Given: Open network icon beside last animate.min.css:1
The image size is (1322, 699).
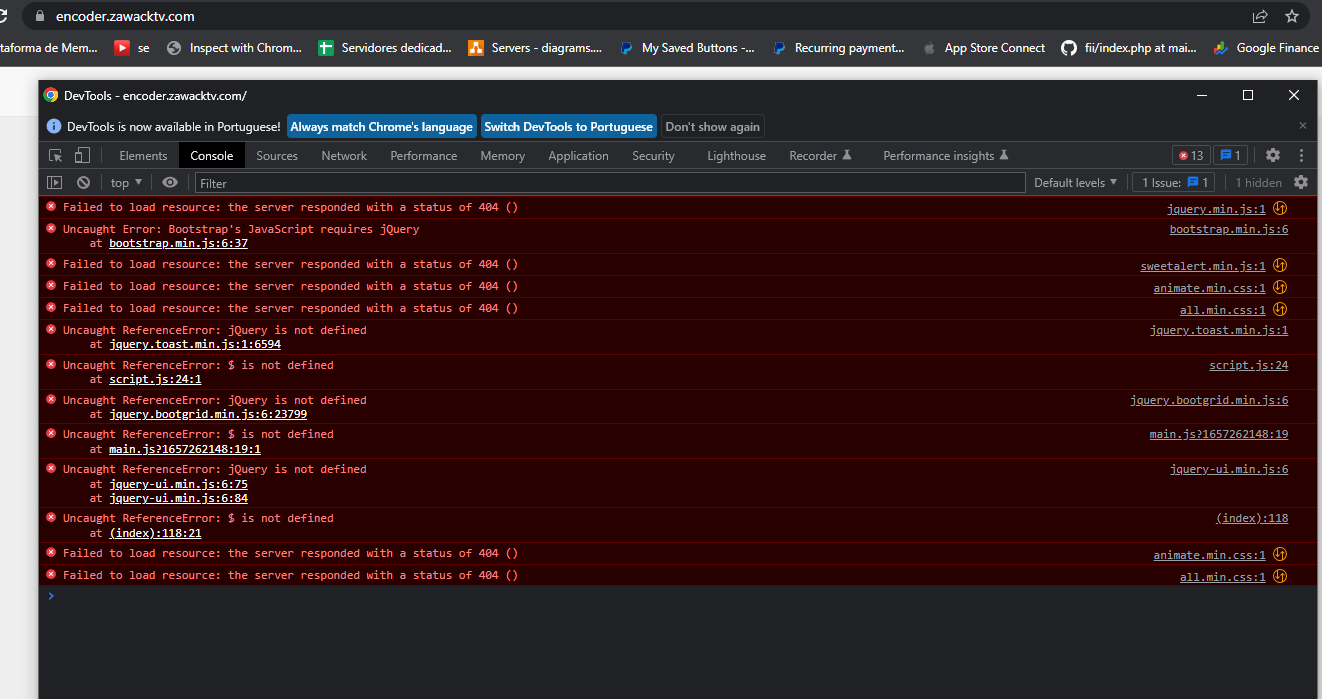Looking at the screenshot, I should [x=1279, y=555].
